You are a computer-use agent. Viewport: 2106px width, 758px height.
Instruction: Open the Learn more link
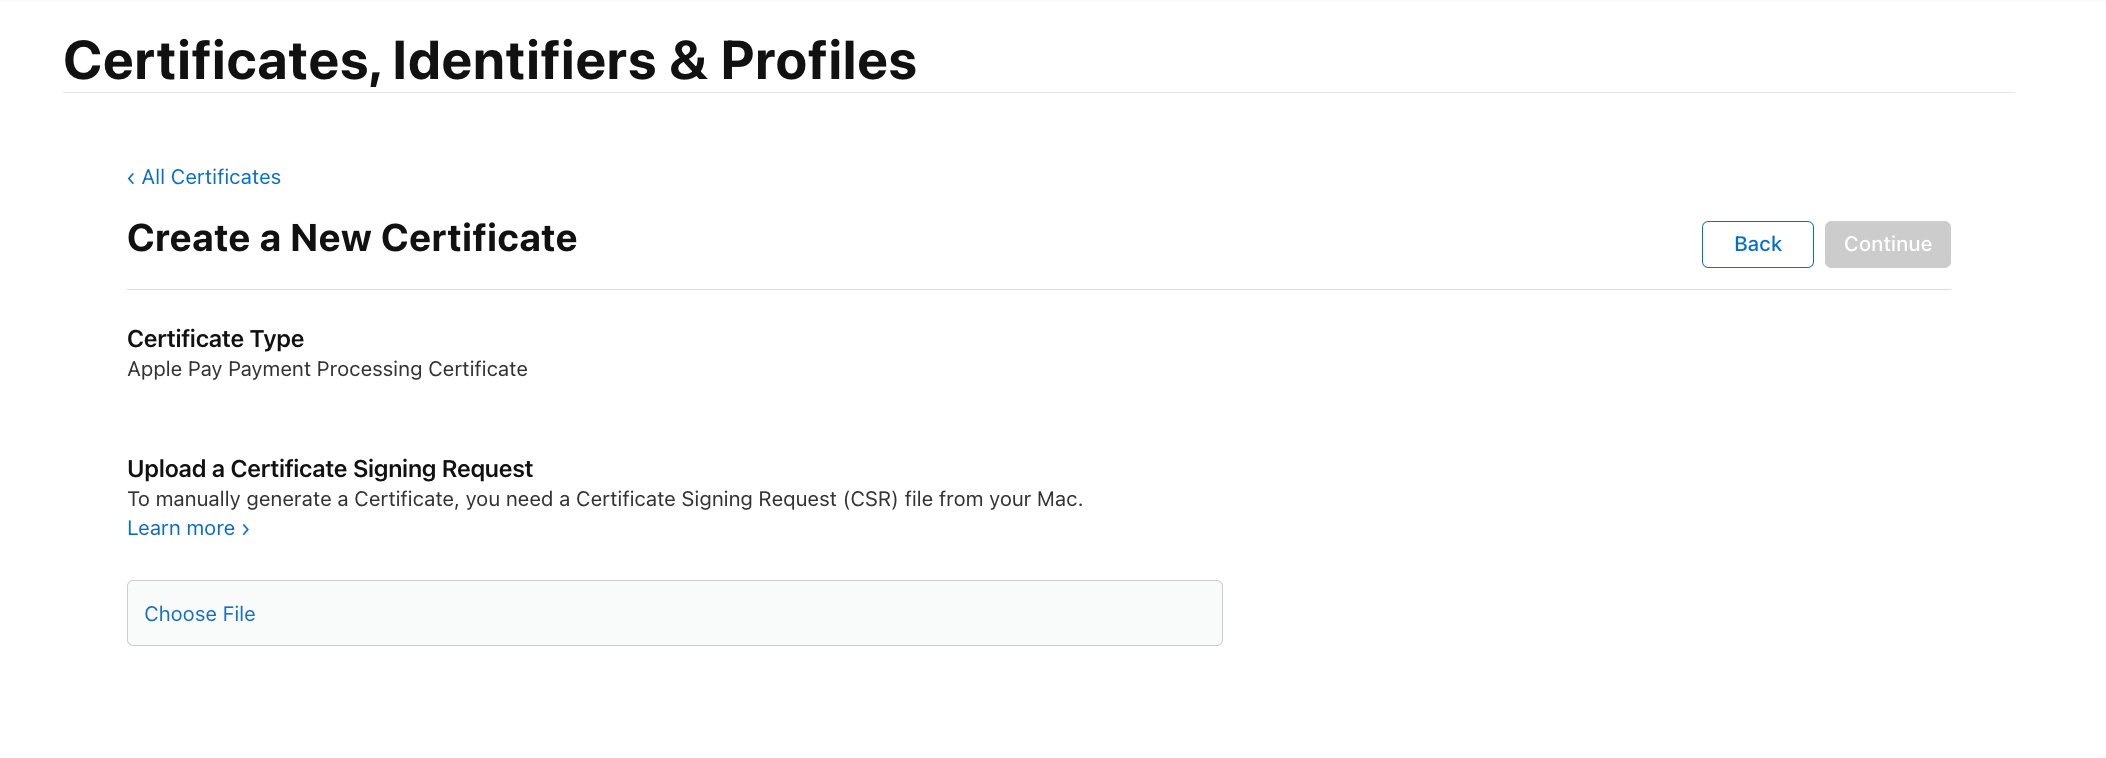point(181,528)
